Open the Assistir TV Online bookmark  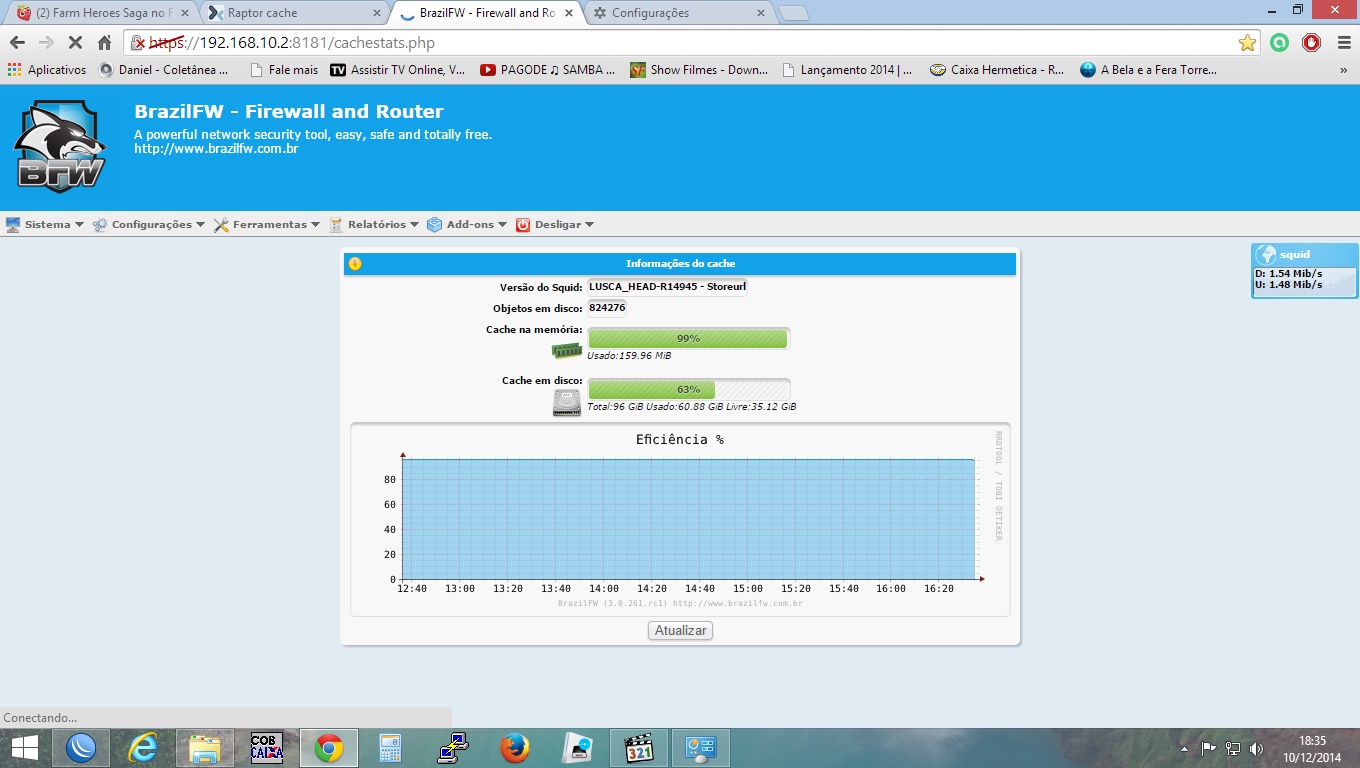coord(398,70)
